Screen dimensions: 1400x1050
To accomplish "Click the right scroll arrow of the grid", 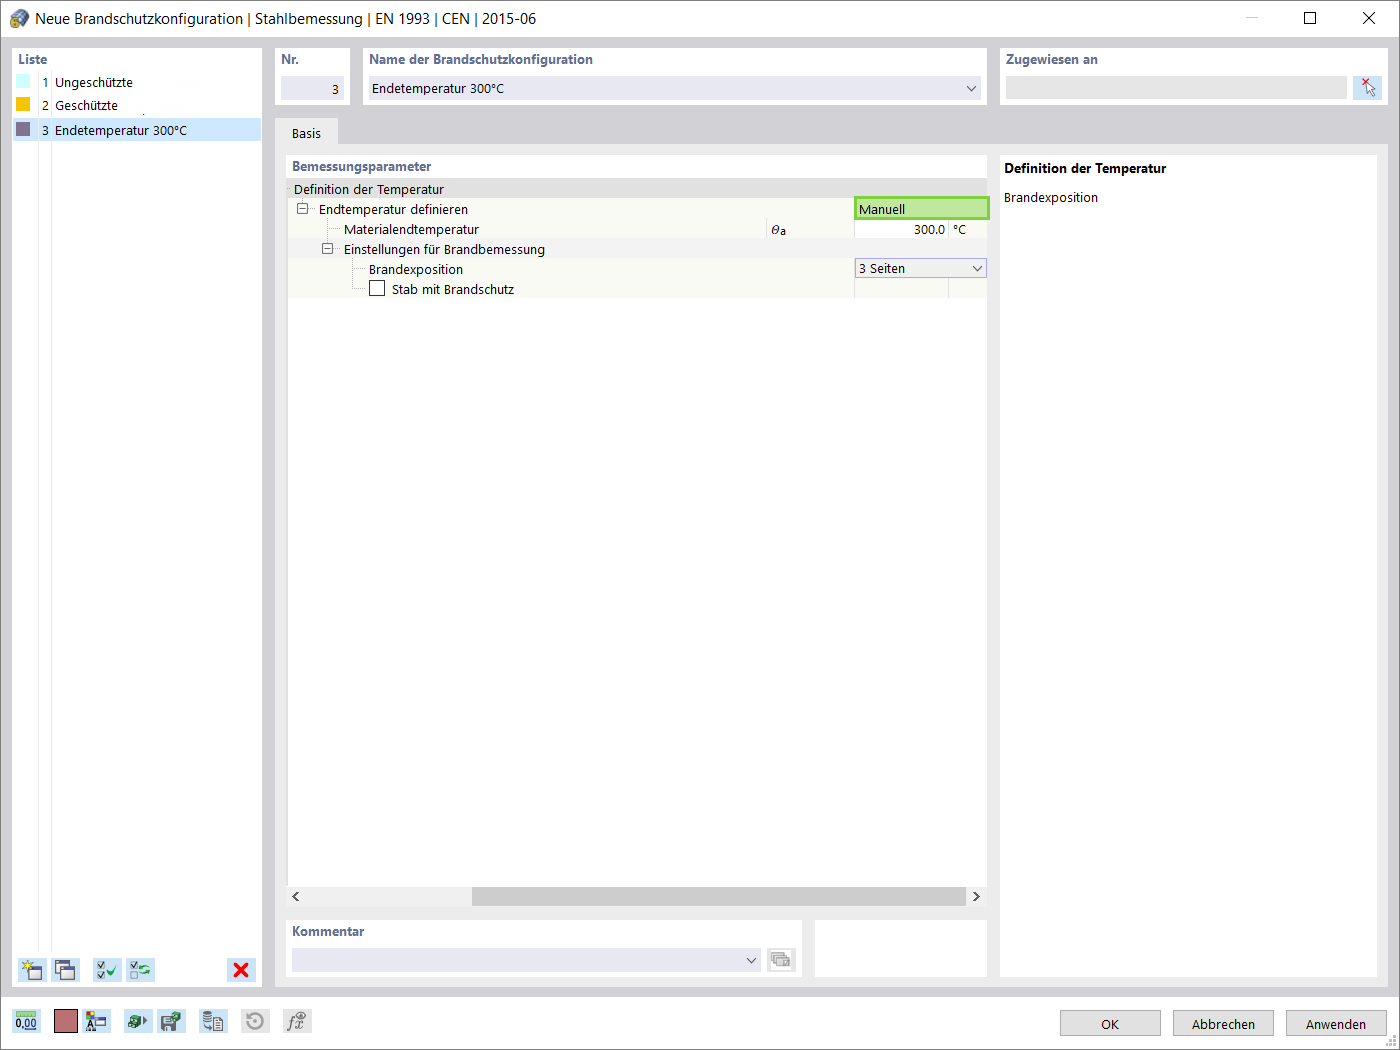I will [976, 896].
